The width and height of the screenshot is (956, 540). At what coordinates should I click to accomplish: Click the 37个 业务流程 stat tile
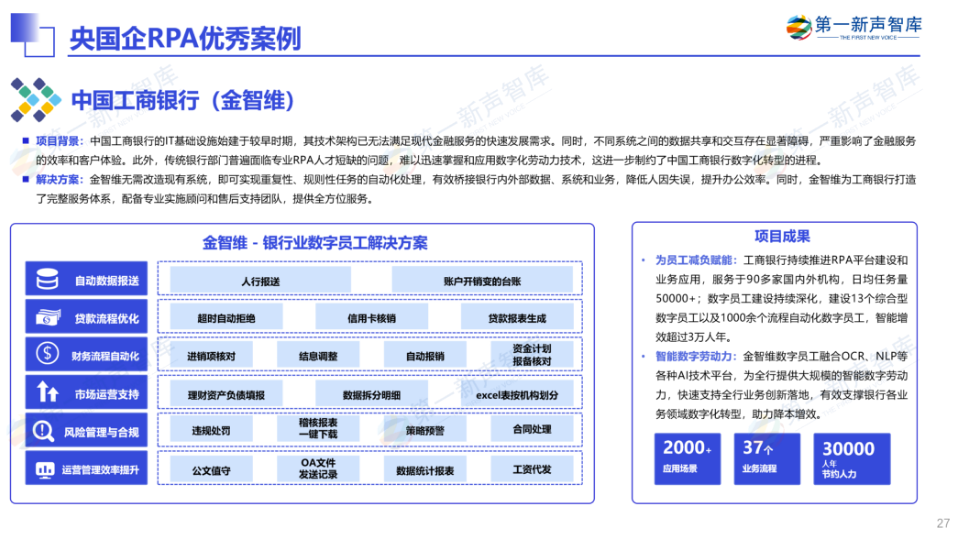tap(766, 459)
